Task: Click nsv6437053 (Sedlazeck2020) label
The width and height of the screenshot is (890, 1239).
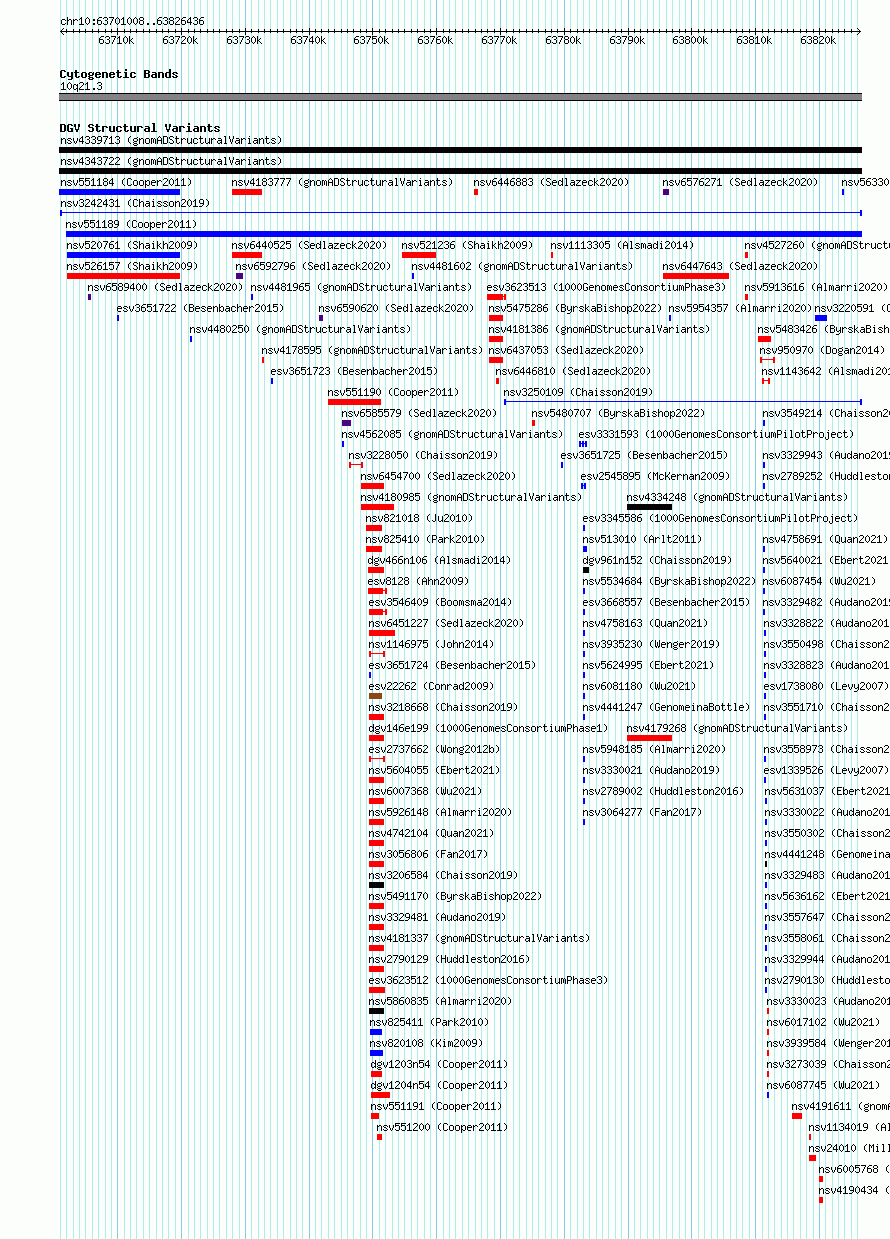Action: click(x=567, y=350)
